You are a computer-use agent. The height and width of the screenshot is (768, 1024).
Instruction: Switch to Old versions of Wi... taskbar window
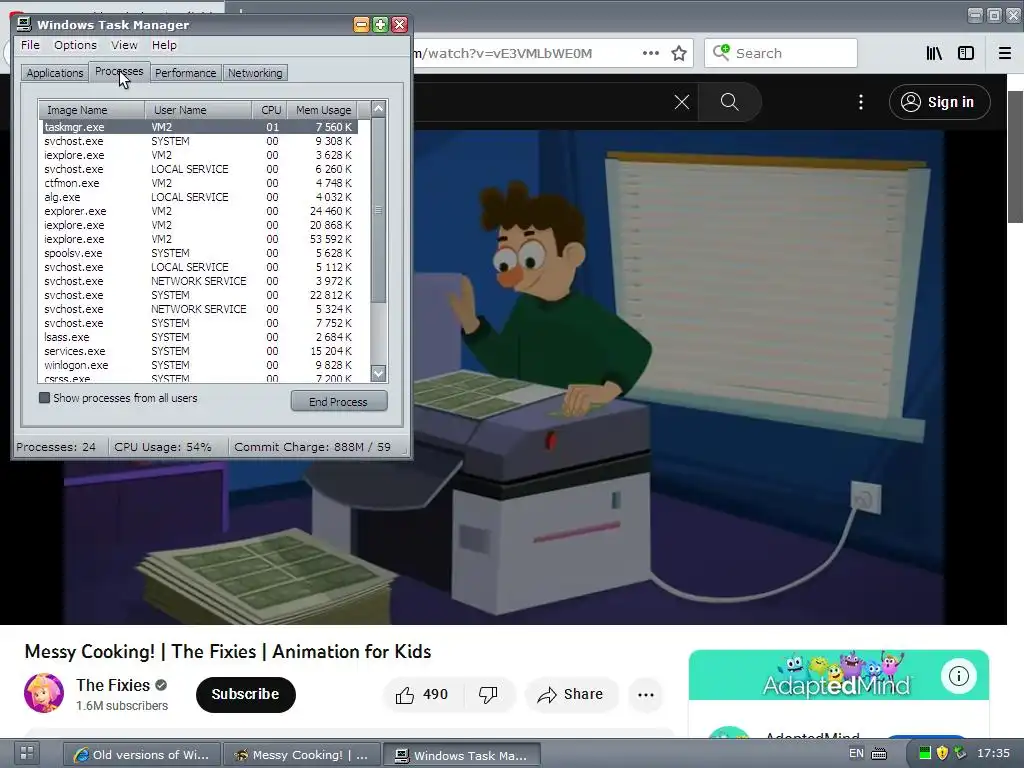point(142,754)
